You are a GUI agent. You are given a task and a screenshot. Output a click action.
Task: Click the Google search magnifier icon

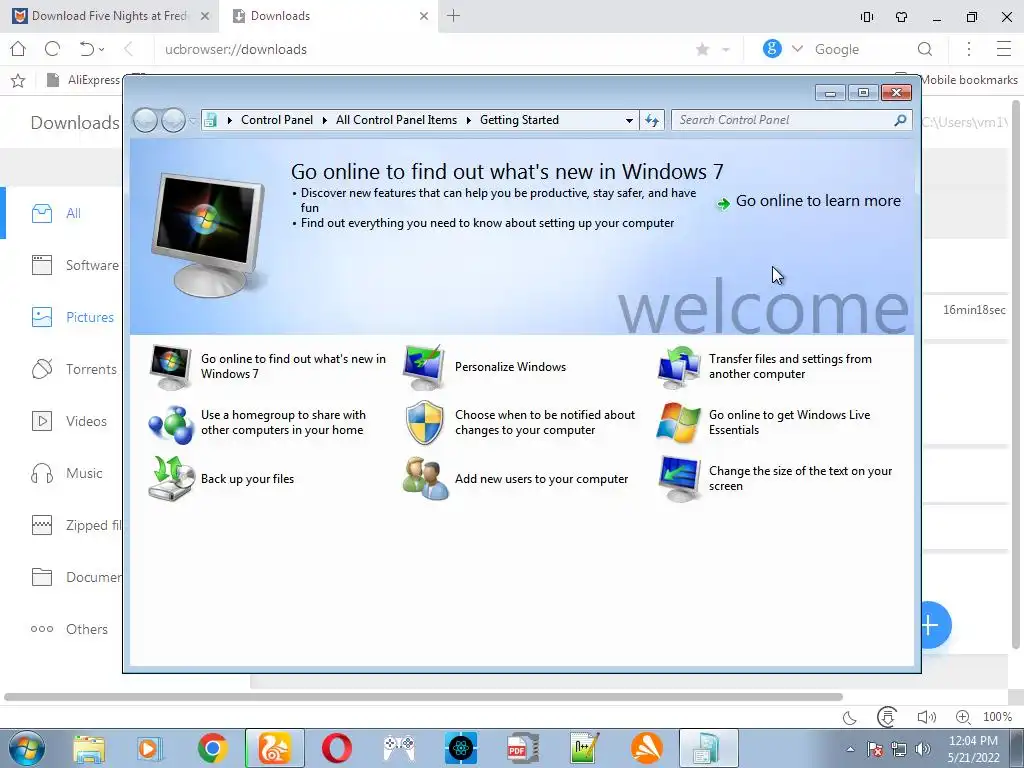925,50
